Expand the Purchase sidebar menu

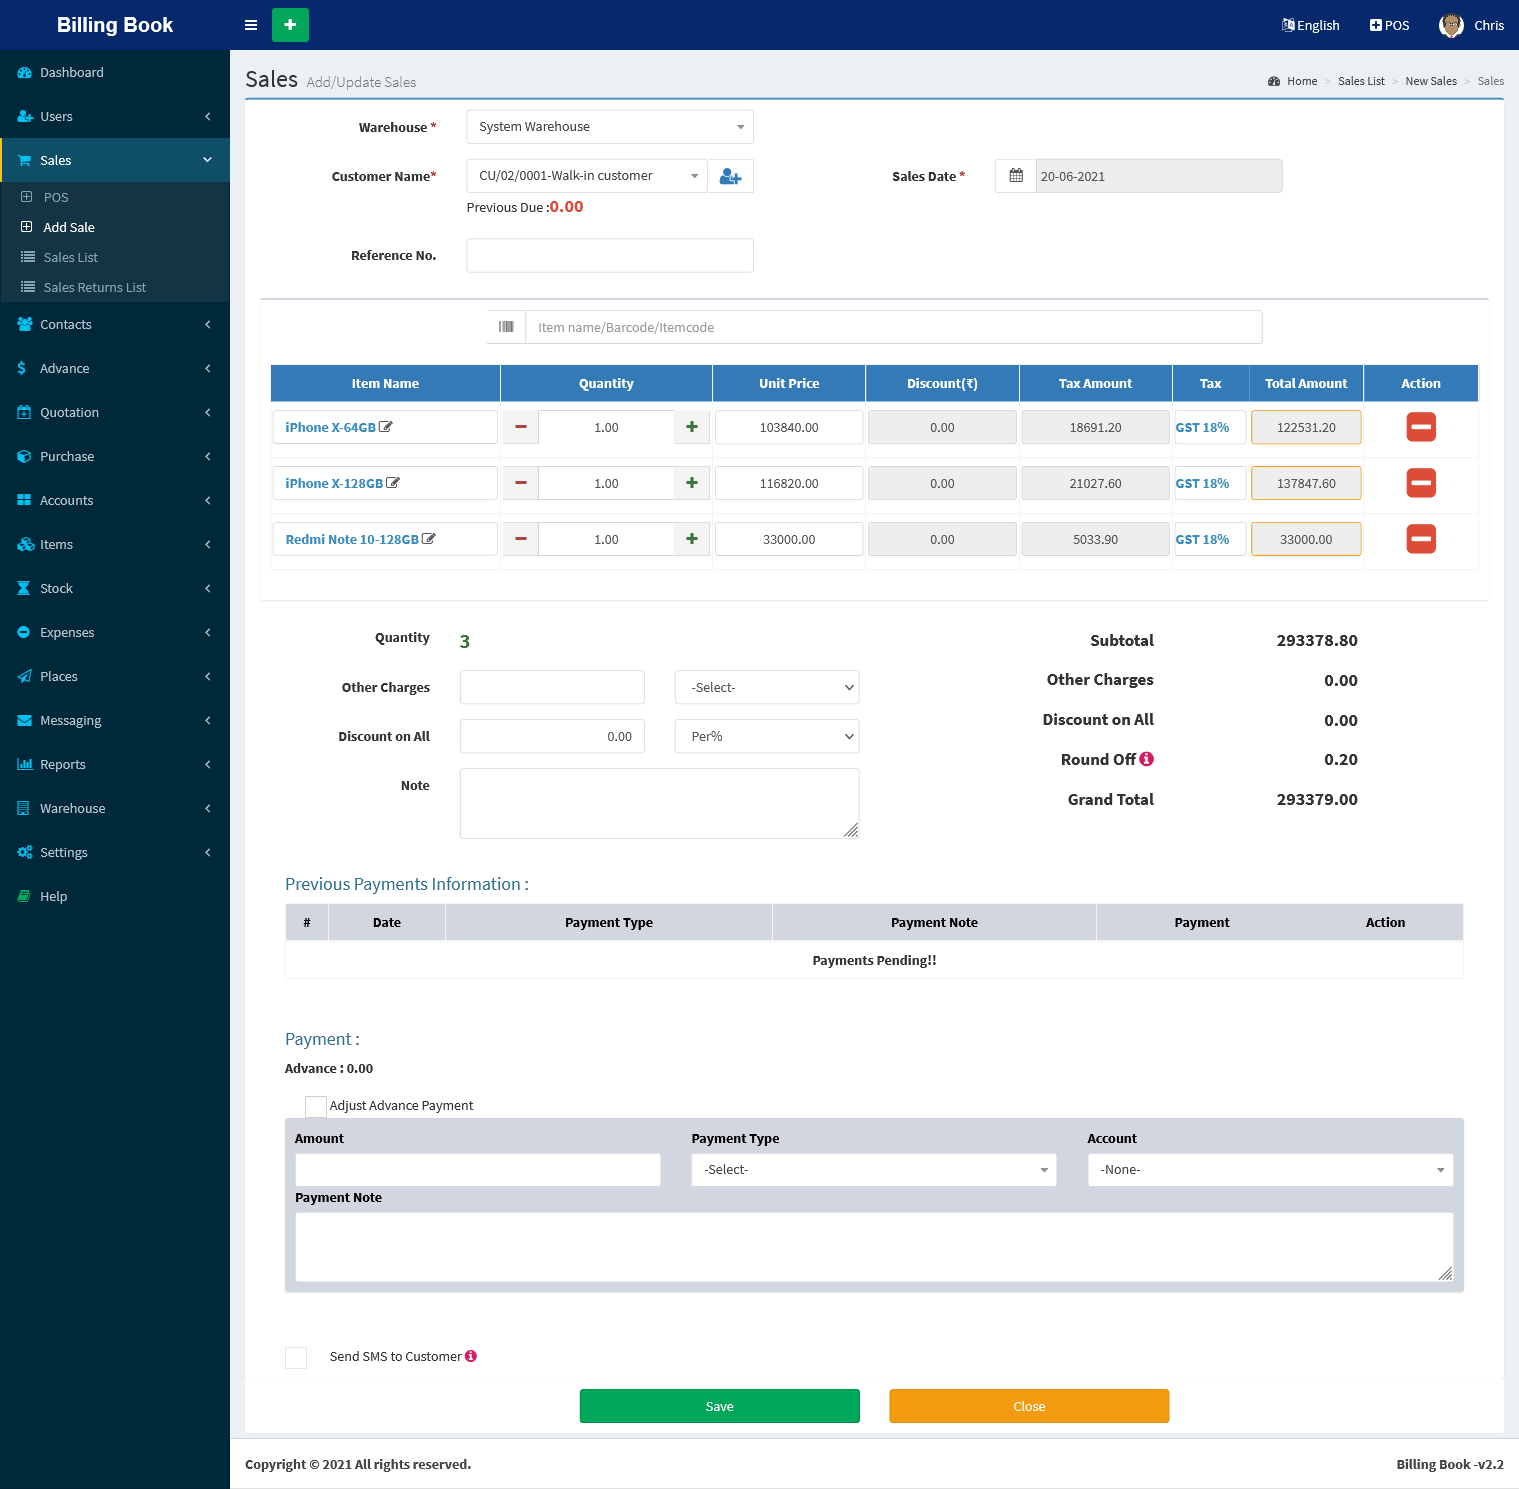coord(67,457)
